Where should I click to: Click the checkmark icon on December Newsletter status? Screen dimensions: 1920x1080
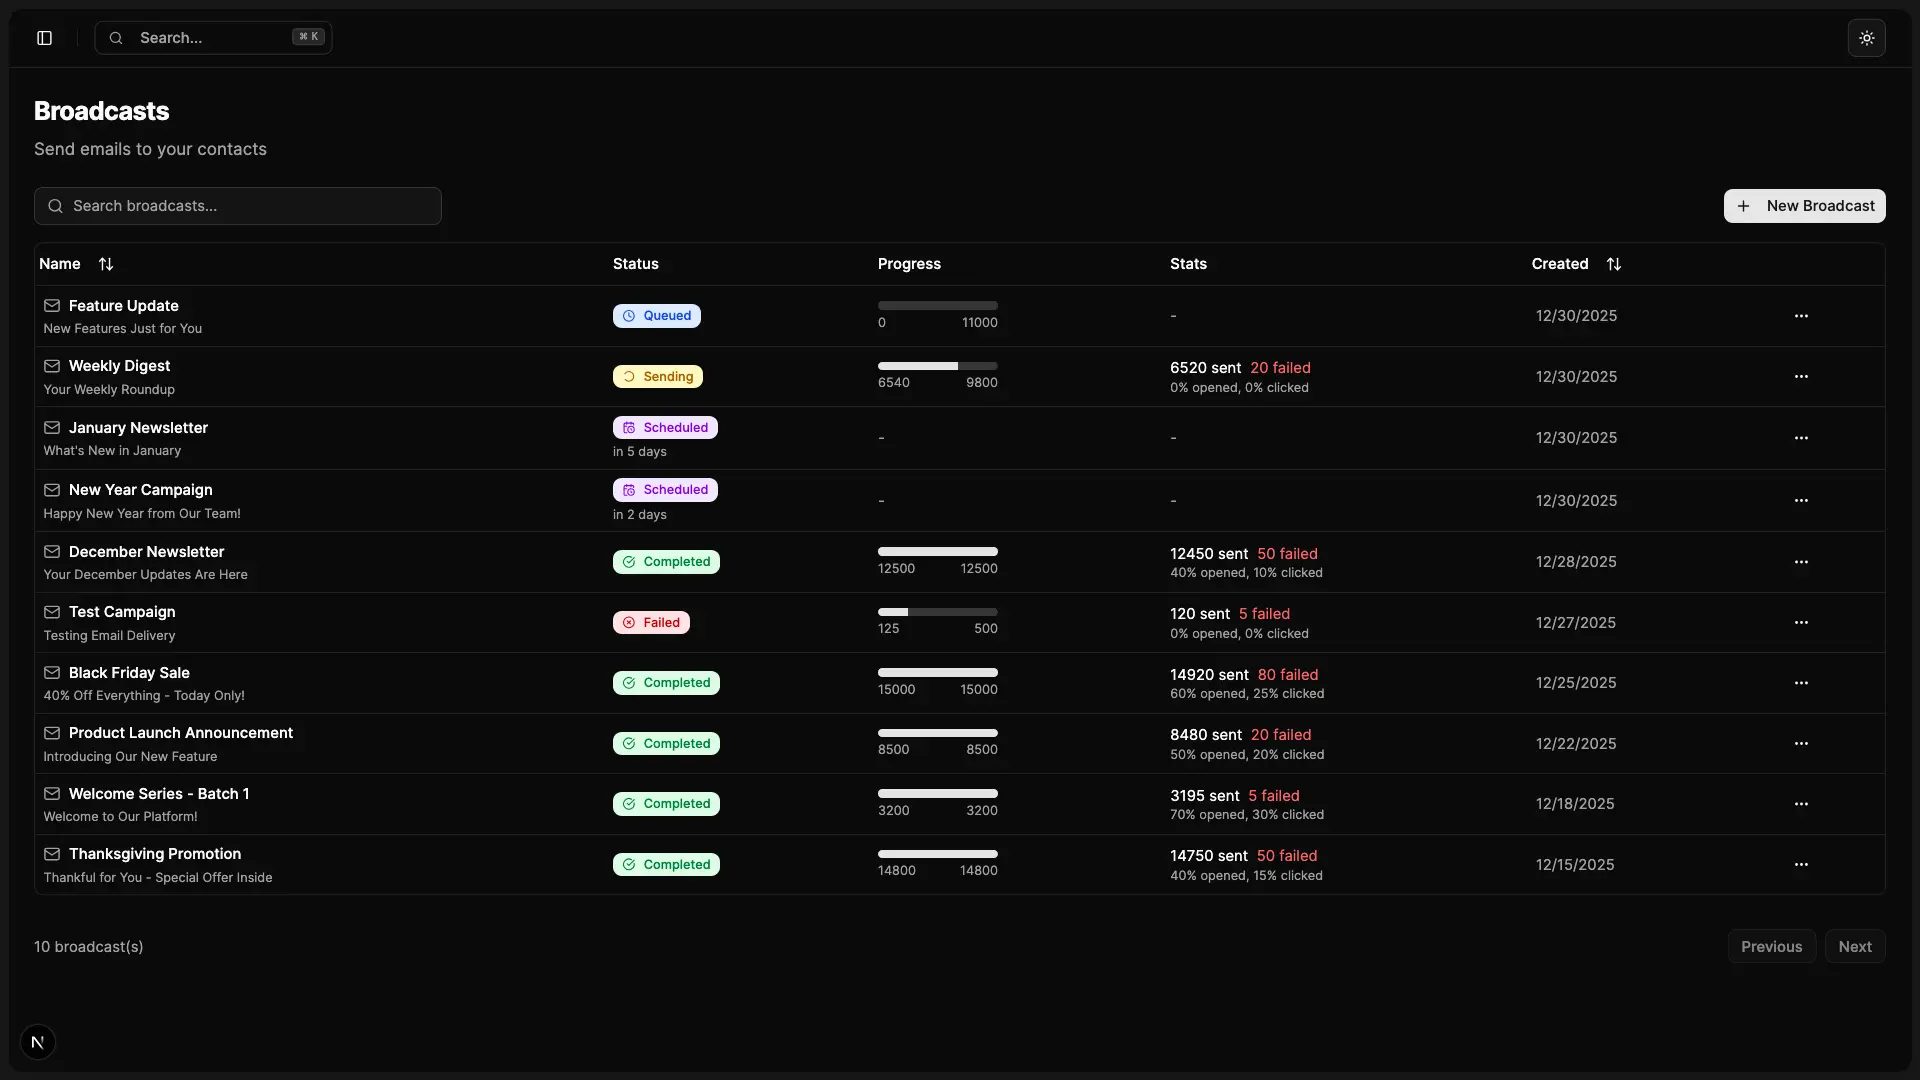[629, 561]
